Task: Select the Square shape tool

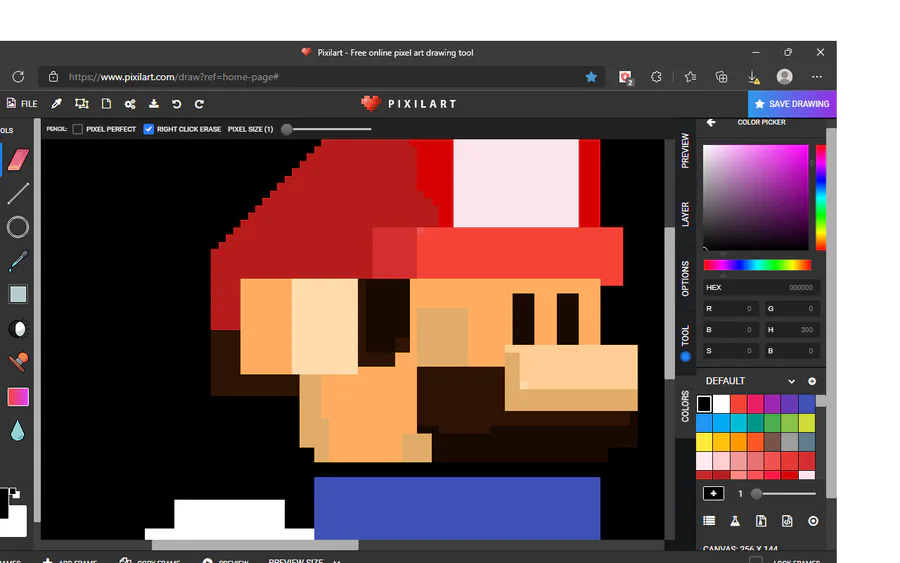Action: pos(18,294)
